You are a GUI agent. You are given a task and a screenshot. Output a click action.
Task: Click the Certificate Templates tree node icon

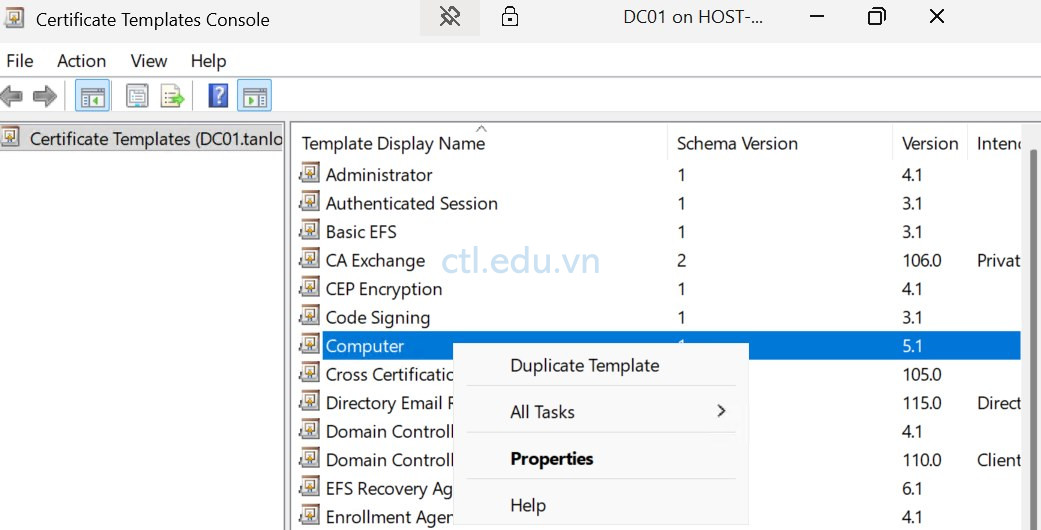click(x=11, y=137)
